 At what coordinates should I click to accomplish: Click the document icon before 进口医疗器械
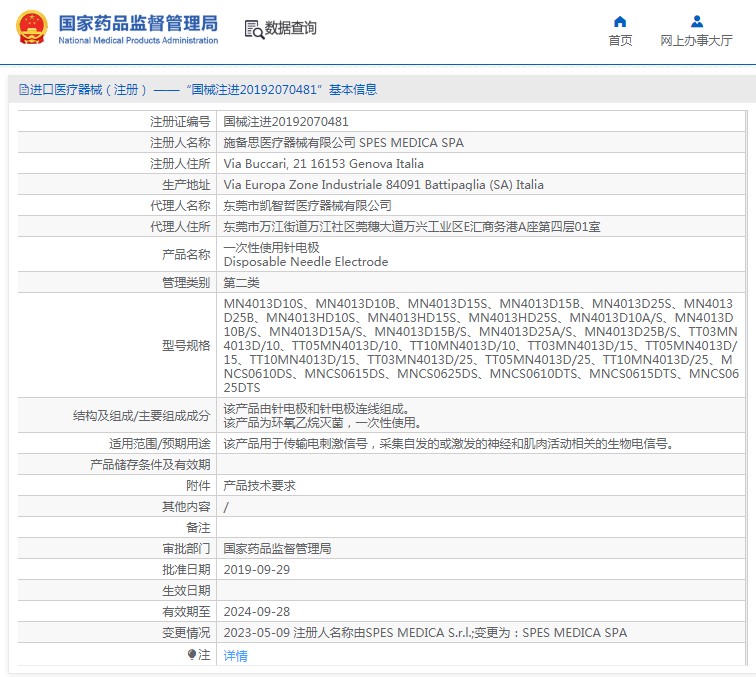point(24,89)
